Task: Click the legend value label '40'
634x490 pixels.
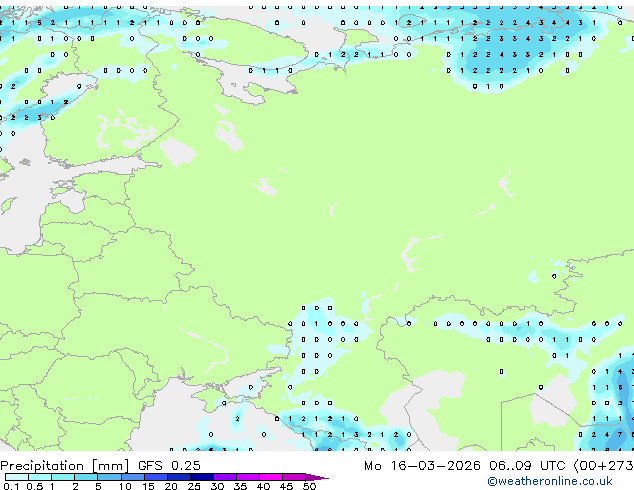Action: click(263, 486)
